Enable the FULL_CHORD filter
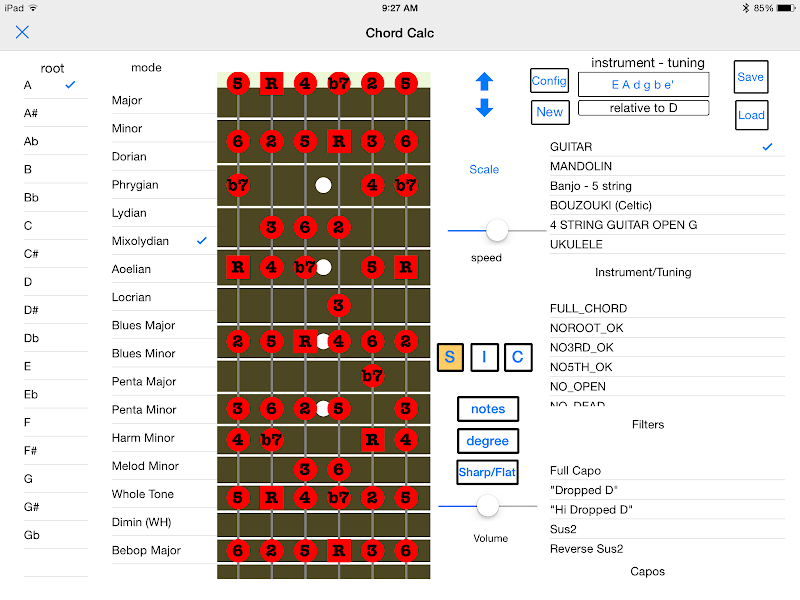Viewport: 800px width, 600px height. [667, 309]
